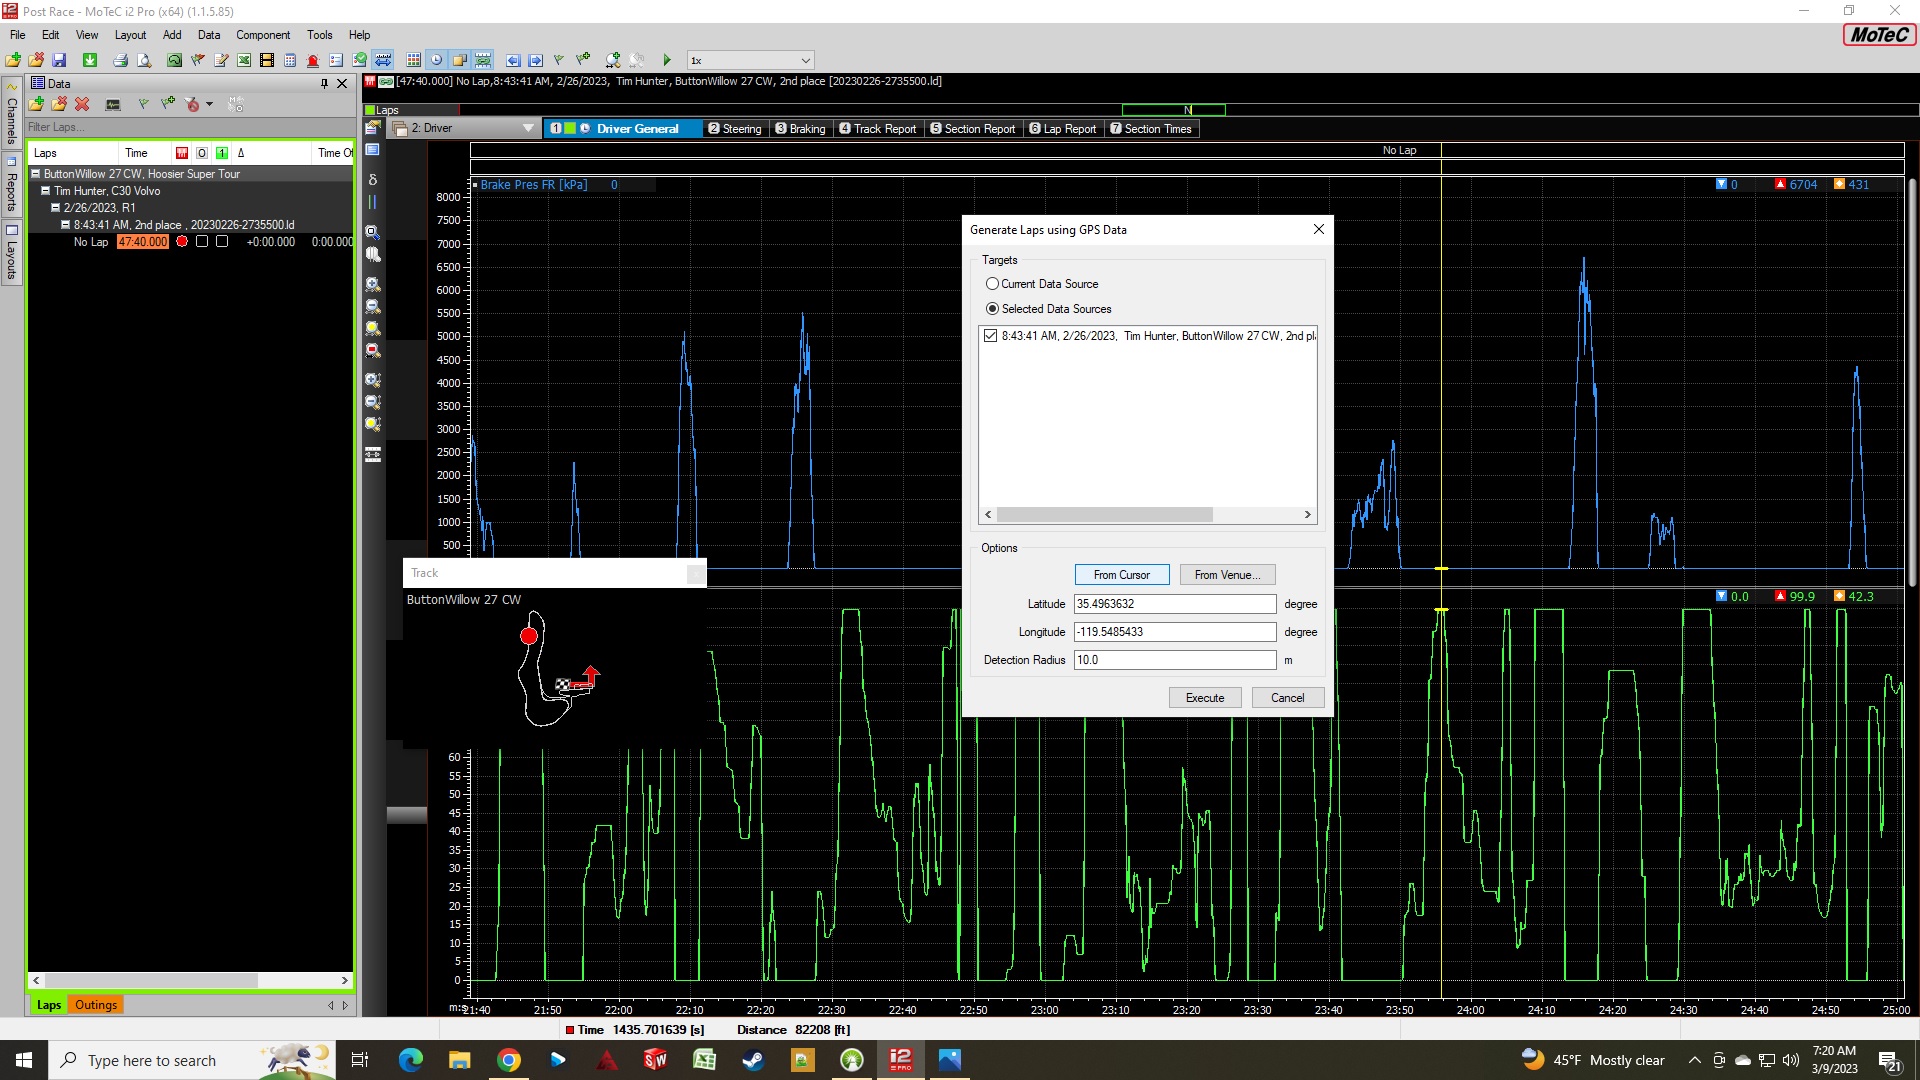The height and width of the screenshot is (1080, 1920).
Task: Click the telemetry monitor icon in Data panel
Action: tap(113, 104)
